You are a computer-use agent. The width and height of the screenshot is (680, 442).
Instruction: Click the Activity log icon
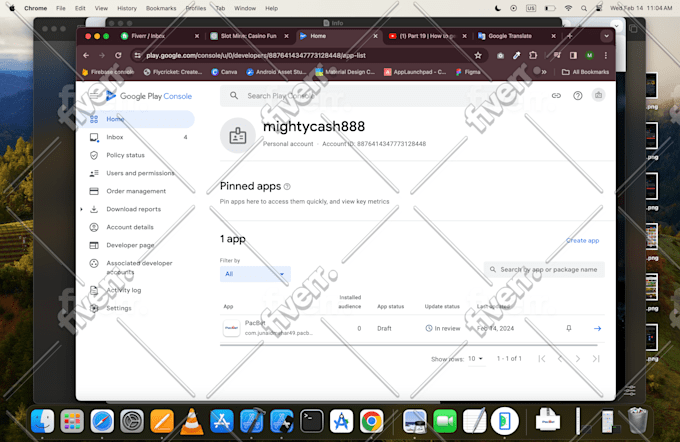(x=94, y=290)
